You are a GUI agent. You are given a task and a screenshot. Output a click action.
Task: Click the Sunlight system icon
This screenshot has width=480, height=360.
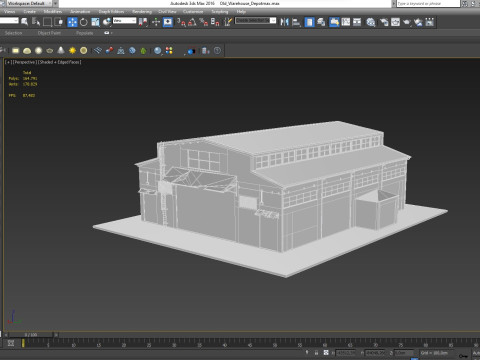72,51
